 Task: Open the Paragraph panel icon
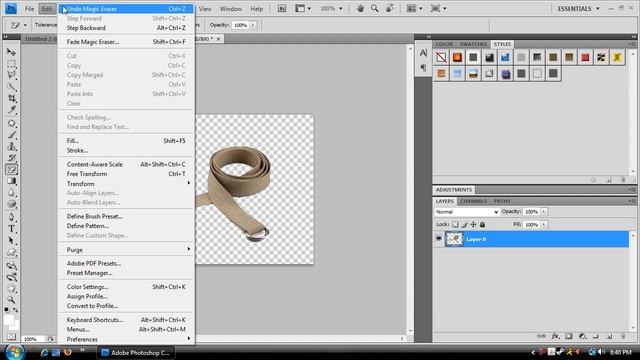423,68
